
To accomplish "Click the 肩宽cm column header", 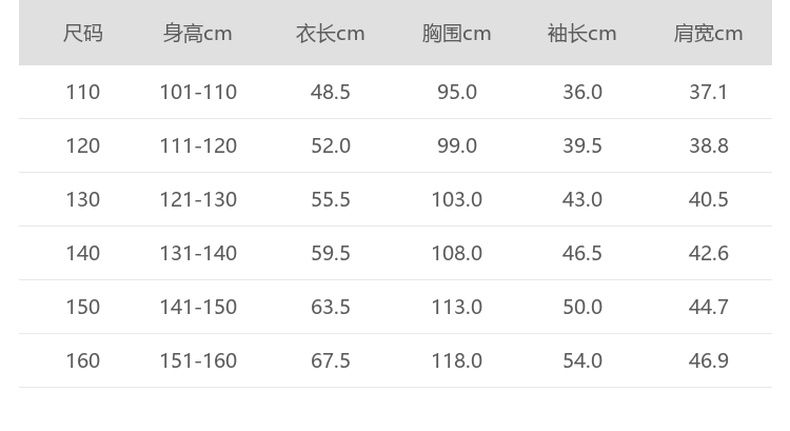I will [708, 33].
